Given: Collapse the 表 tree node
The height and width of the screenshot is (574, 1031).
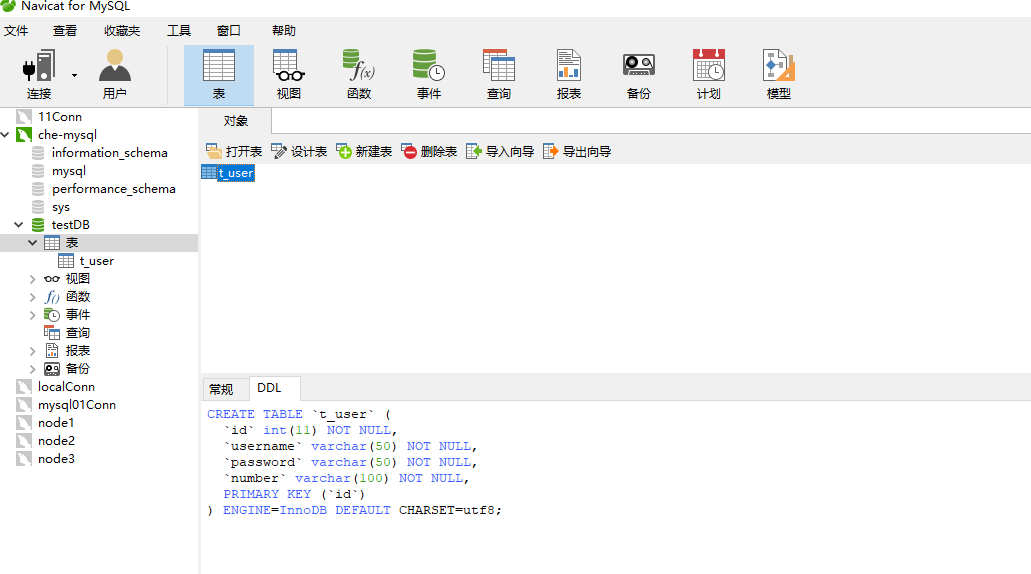Looking at the screenshot, I should click(32, 243).
